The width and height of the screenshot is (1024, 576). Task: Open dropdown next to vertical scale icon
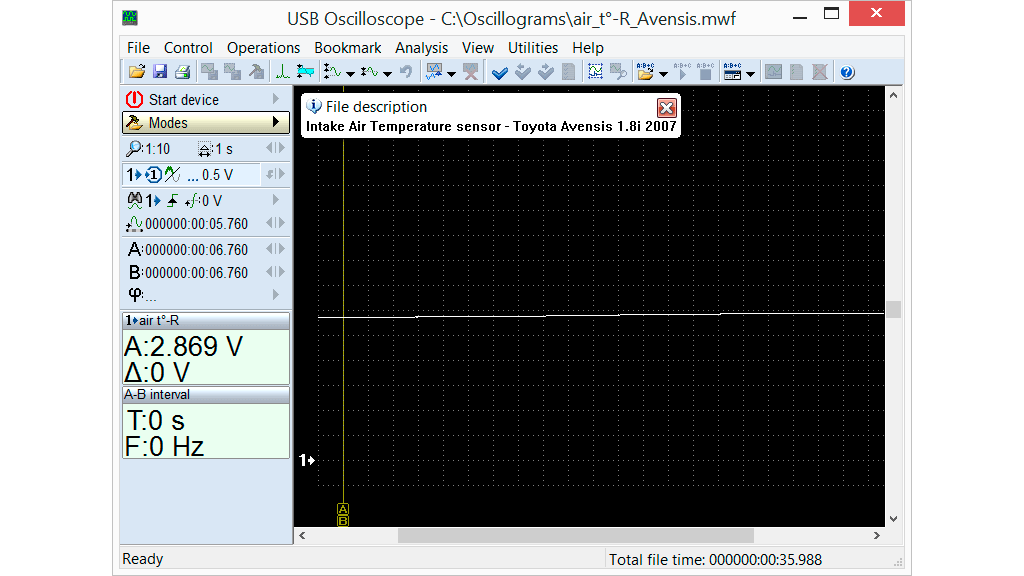click(x=351, y=73)
